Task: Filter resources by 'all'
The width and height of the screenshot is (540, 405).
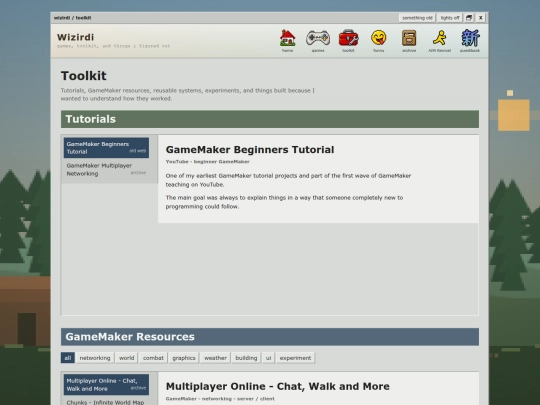Action: [x=68, y=358]
